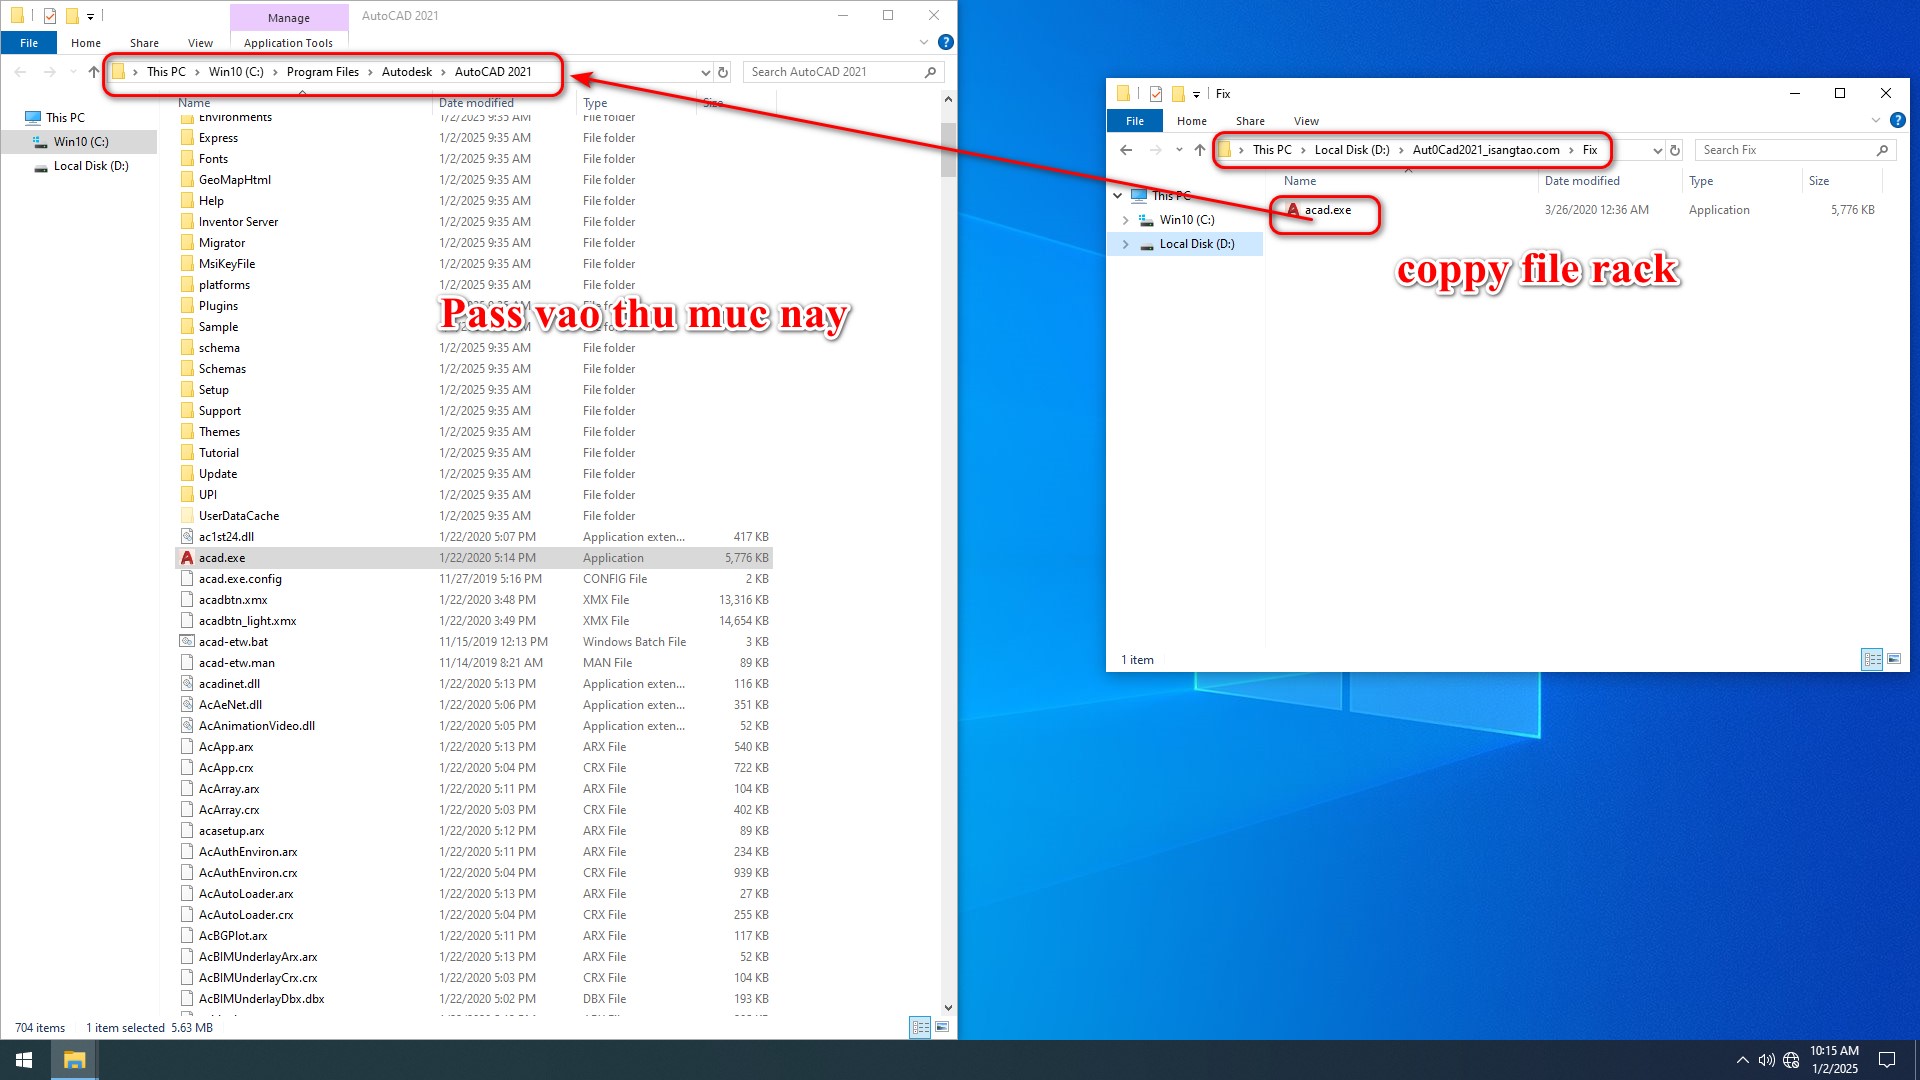Click the network globe icon in tray
The width and height of the screenshot is (1920, 1080).
[1791, 1060]
